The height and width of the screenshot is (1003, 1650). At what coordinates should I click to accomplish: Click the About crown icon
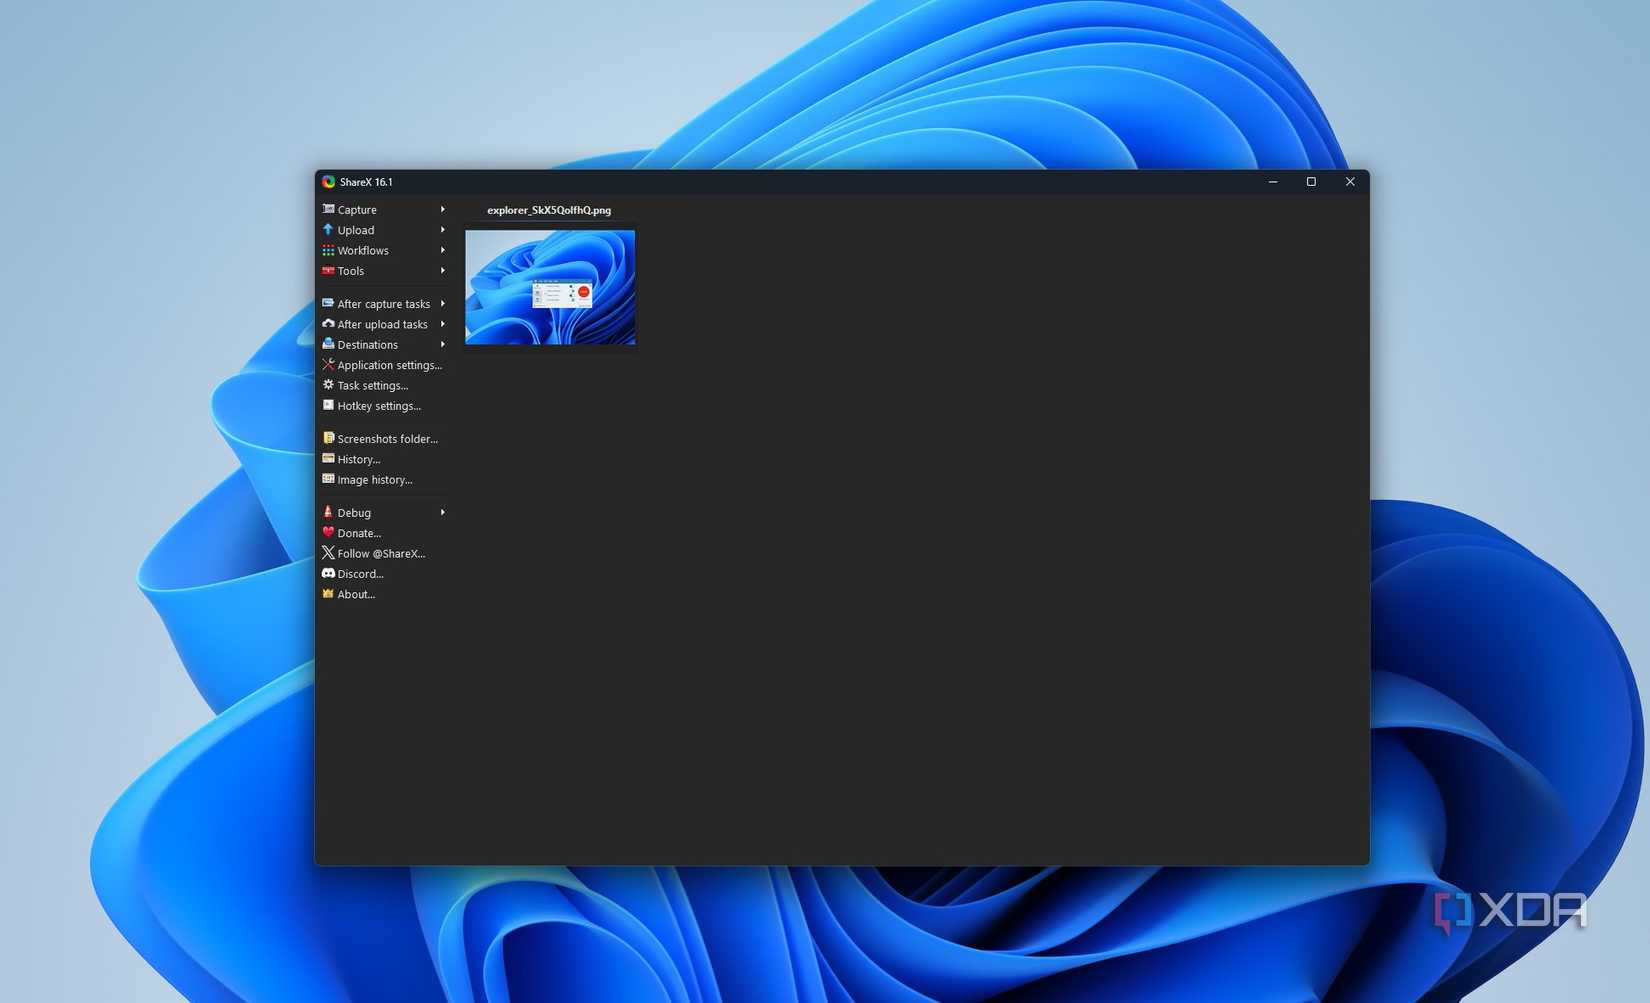tap(328, 594)
